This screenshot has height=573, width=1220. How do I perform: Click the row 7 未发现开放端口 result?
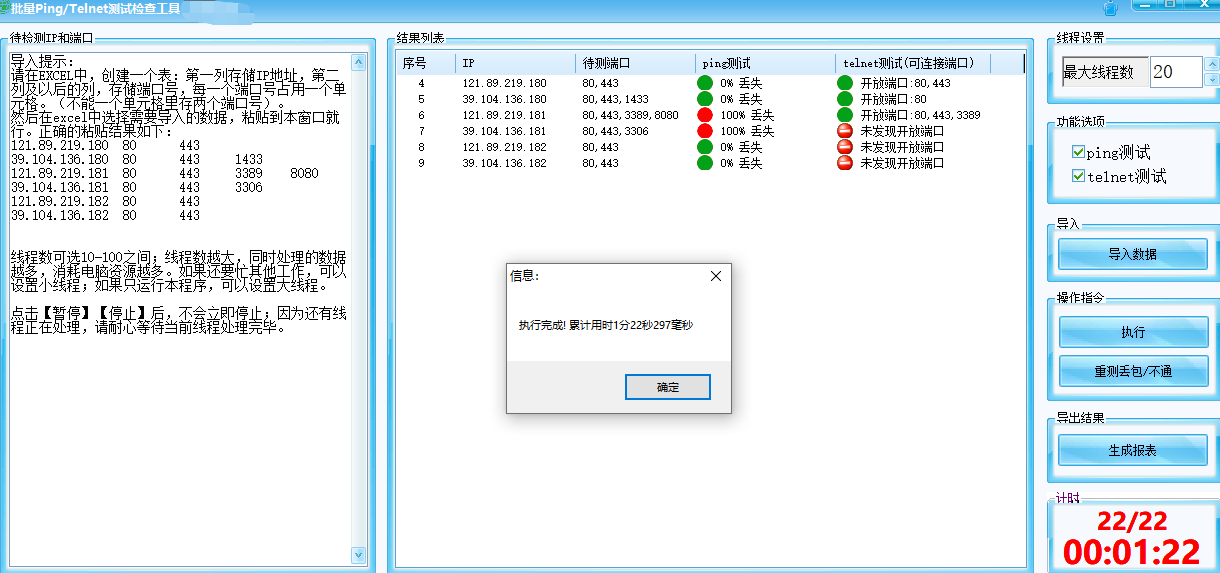click(x=902, y=132)
